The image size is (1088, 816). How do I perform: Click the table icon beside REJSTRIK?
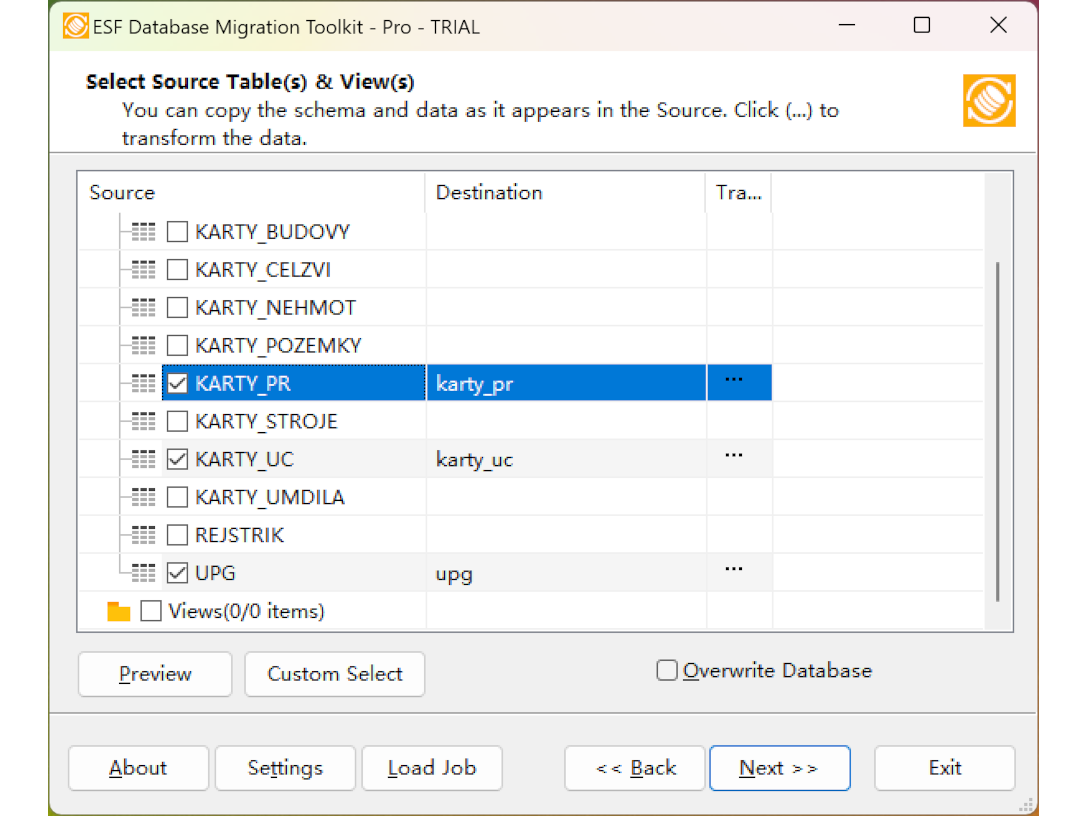(x=141, y=534)
